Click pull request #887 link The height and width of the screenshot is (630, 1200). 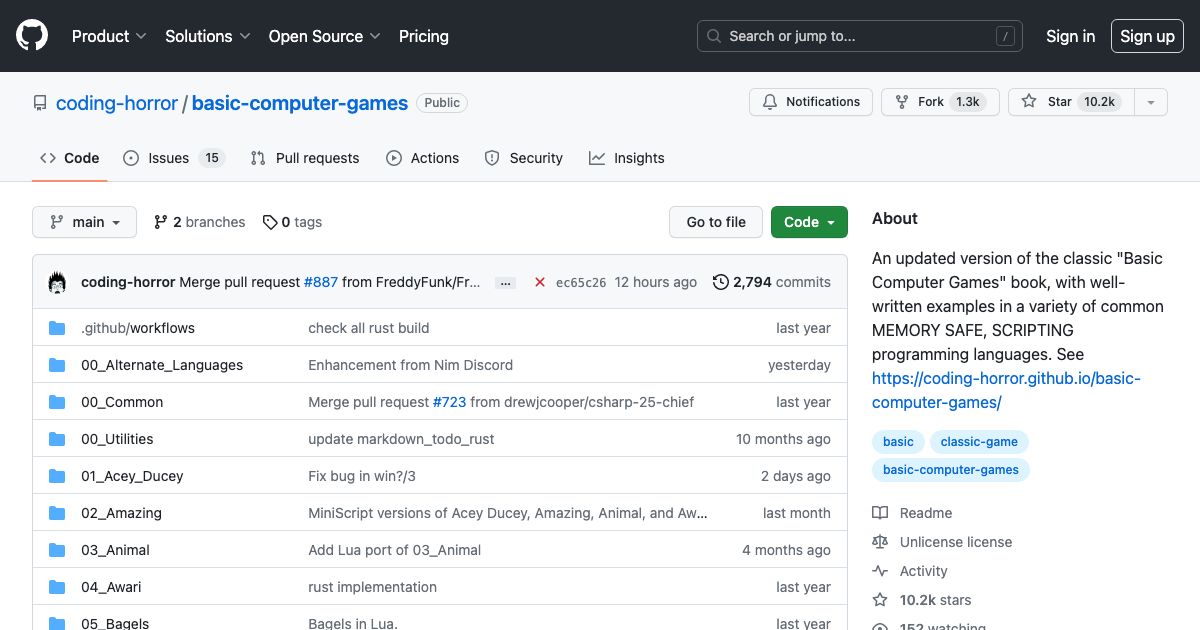click(x=321, y=282)
